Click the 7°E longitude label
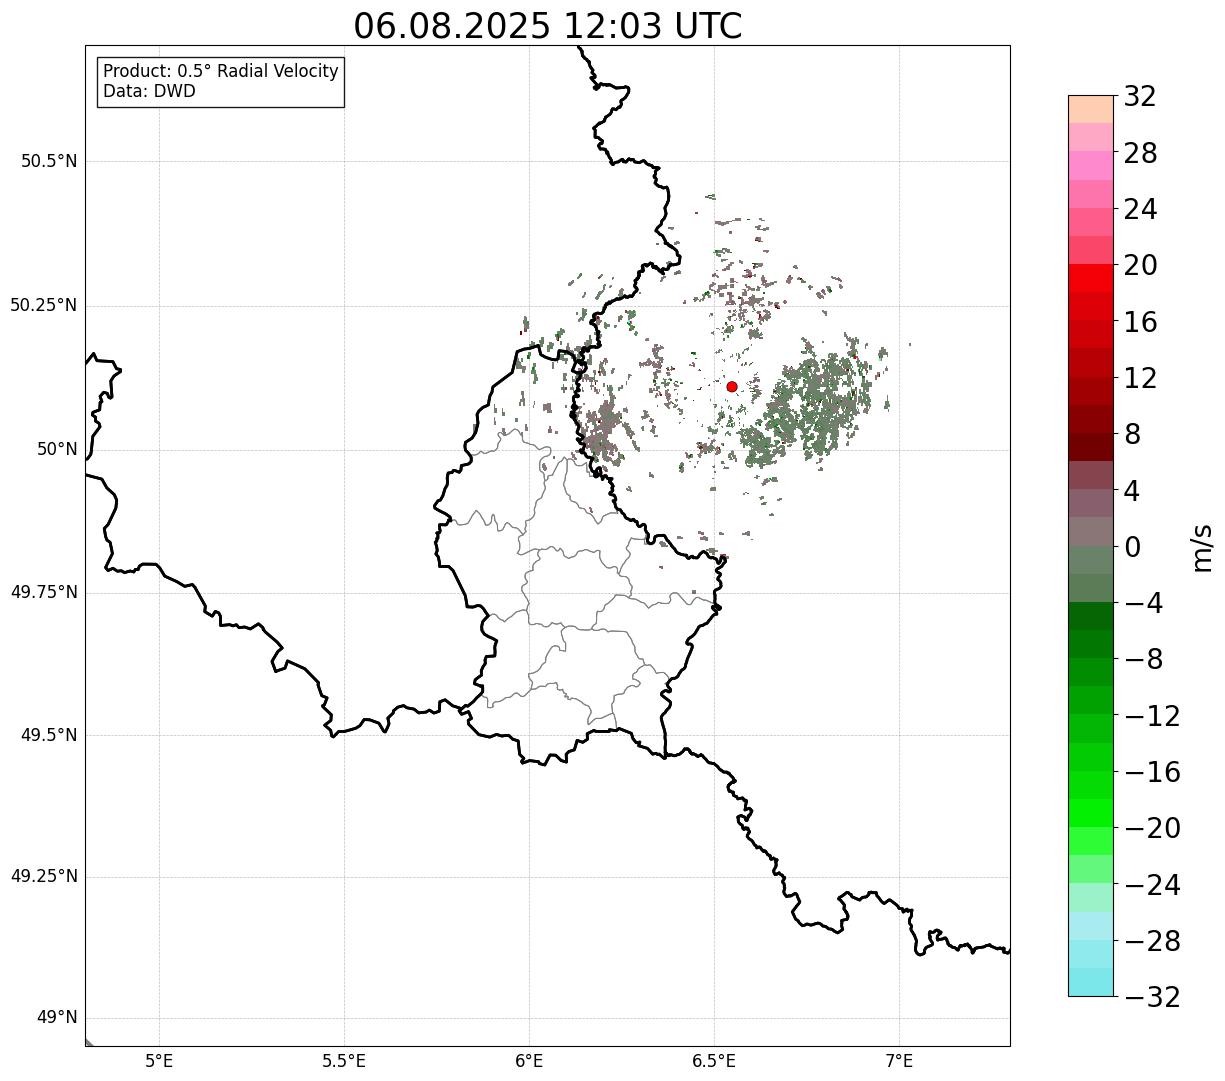Screen dimensions: 1225x1081 [899, 1061]
